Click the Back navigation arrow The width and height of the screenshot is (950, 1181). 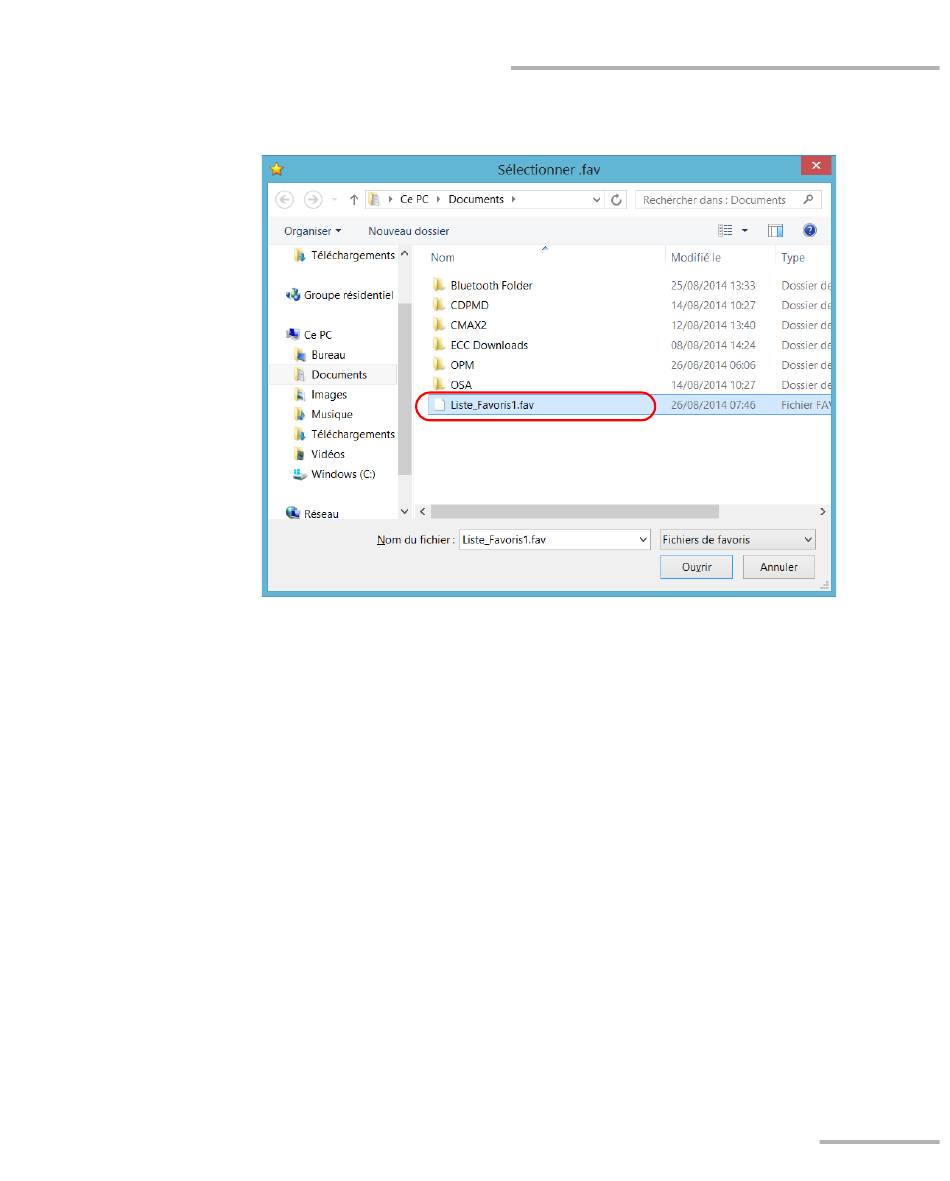coord(284,200)
